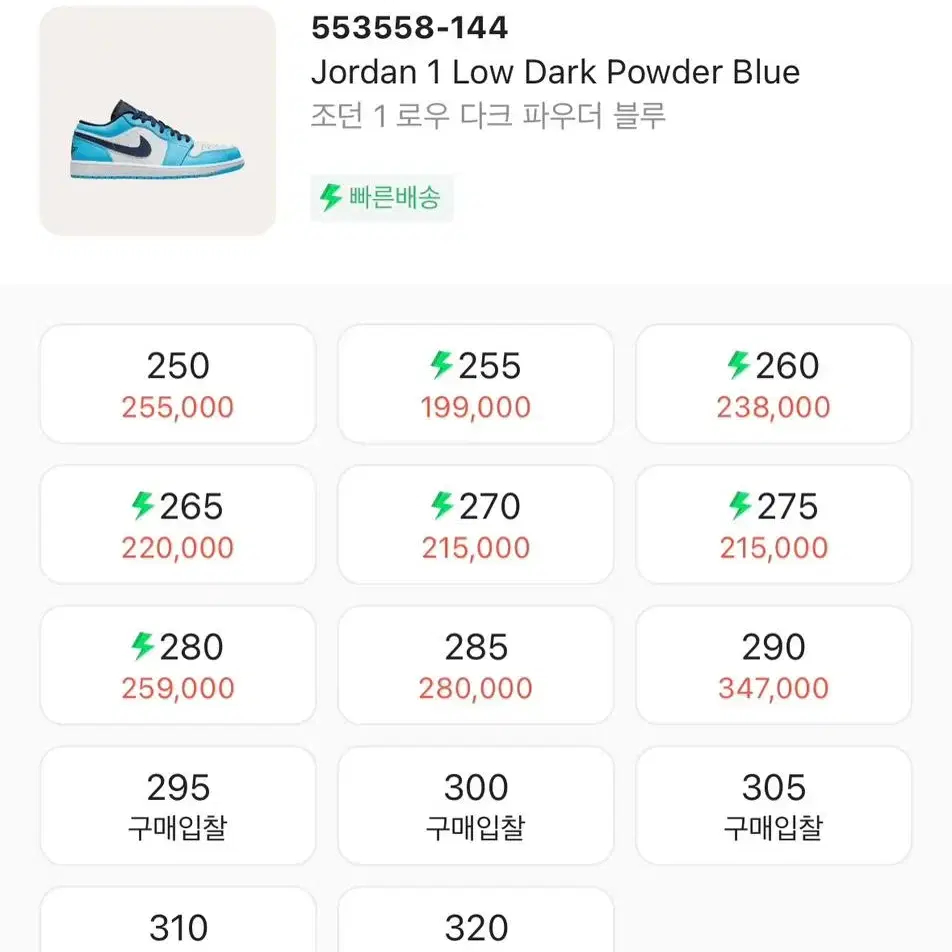Image resolution: width=952 pixels, height=952 pixels.
Task: Select size 285 priced 280,000
Action: (475, 665)
